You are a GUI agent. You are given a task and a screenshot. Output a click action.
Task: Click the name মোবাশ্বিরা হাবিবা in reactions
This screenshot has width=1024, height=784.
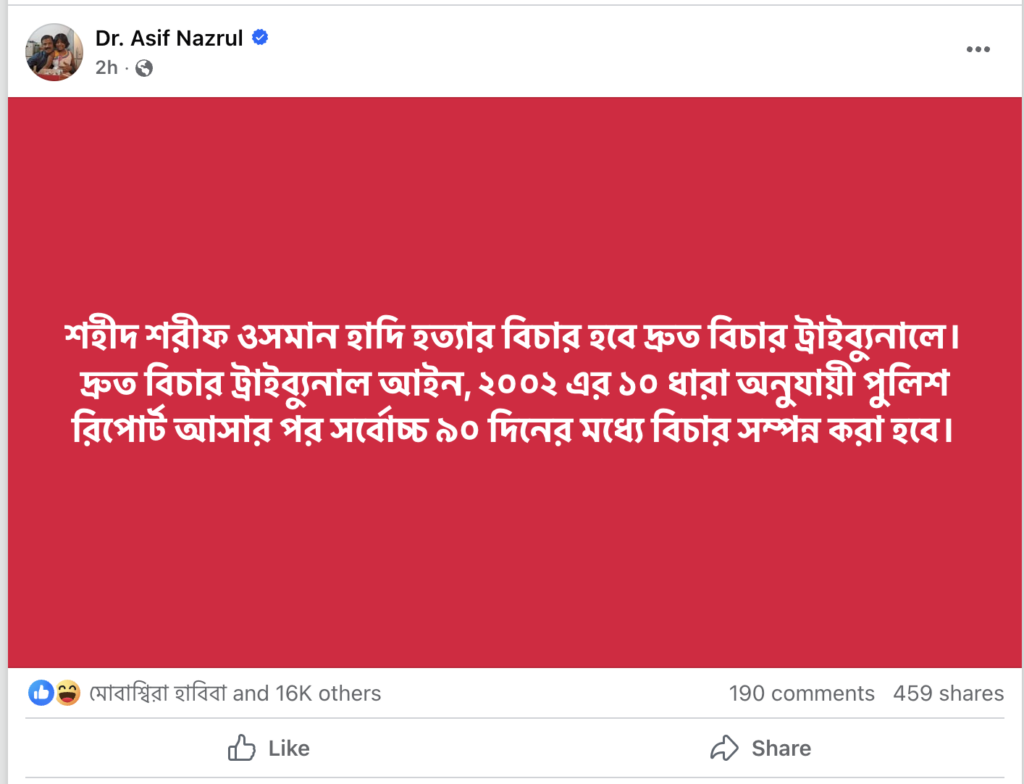tap(157, 693)
